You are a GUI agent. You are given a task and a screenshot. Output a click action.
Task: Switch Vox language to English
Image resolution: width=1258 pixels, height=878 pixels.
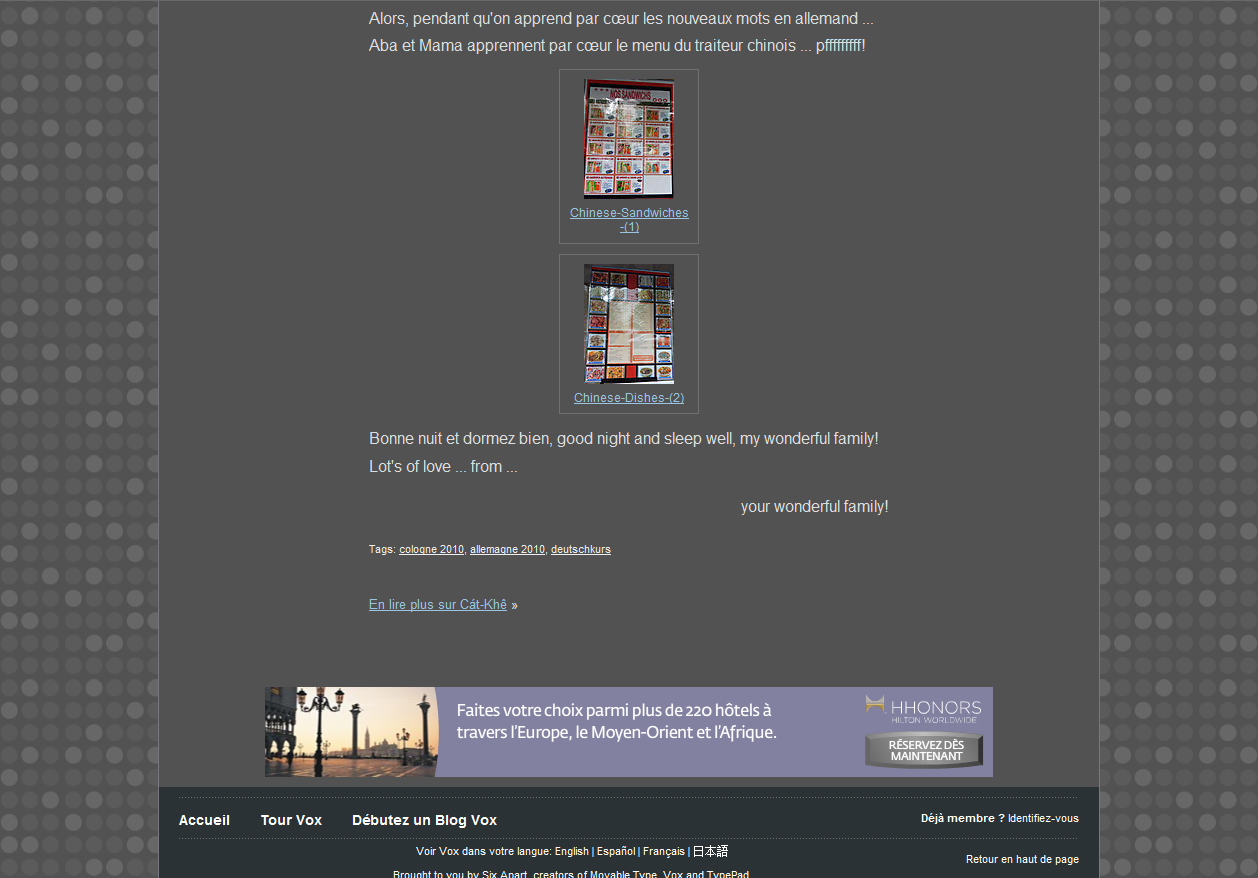(571, 852)
